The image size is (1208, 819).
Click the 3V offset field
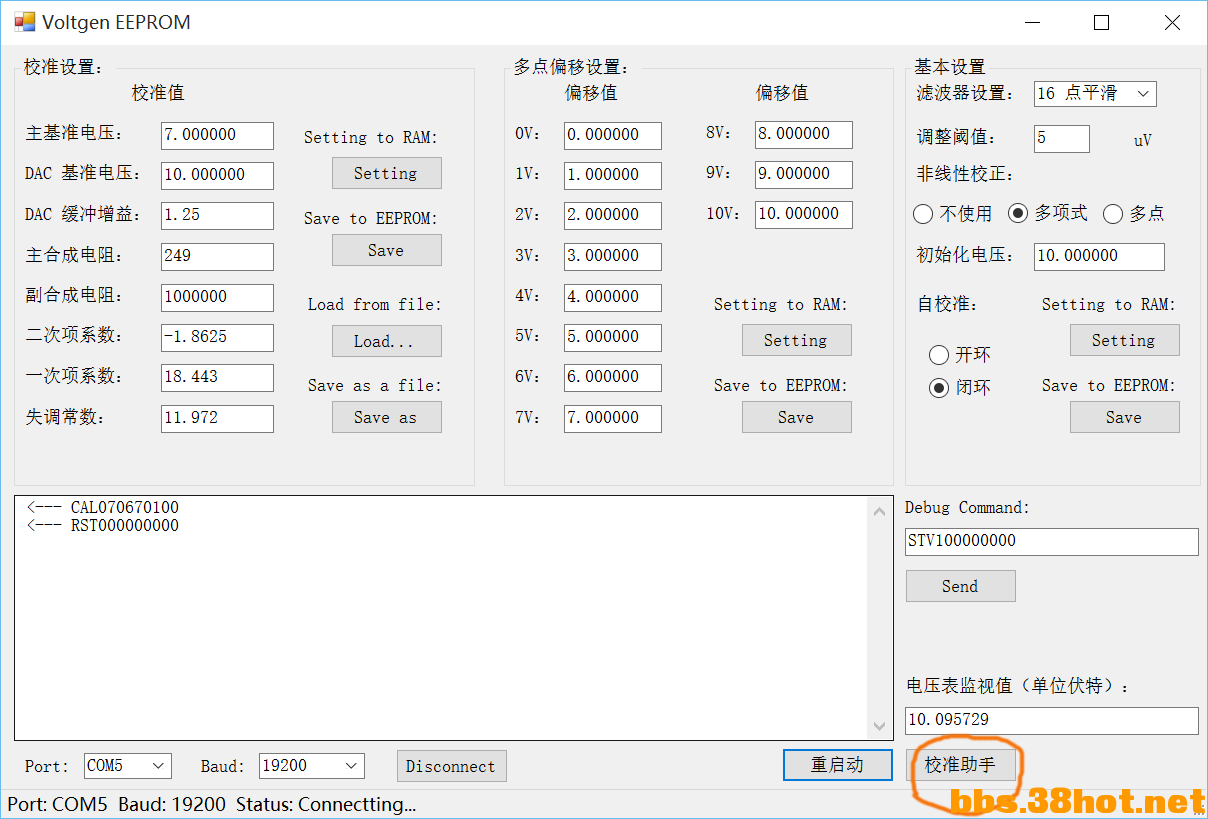(x=613, y=256)
